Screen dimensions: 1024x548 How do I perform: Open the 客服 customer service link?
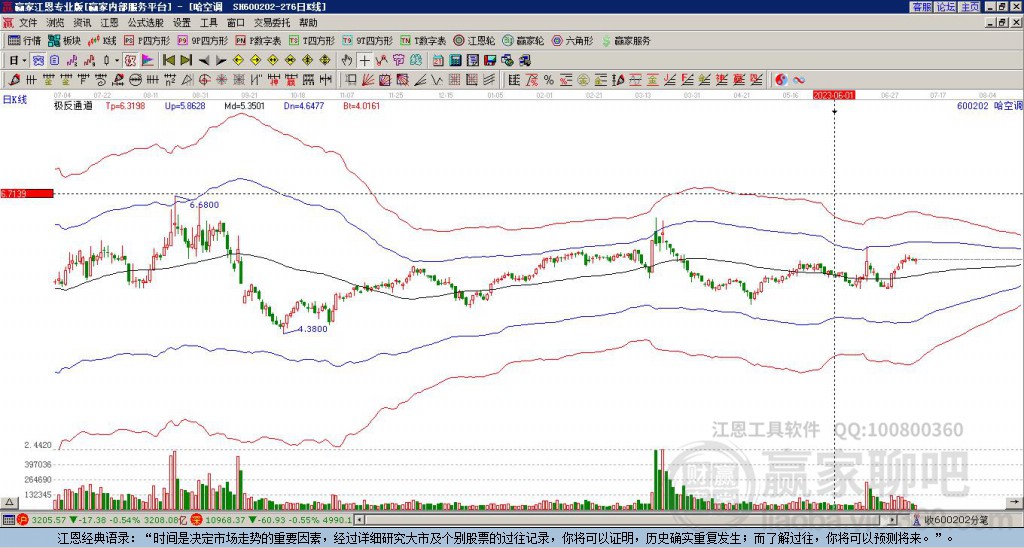921,7
